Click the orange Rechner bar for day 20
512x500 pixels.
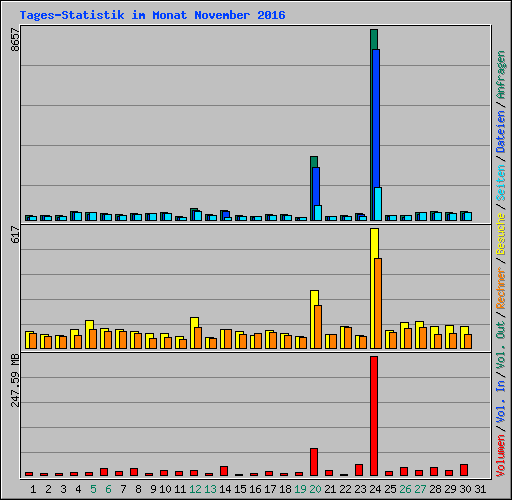(318, 327)
